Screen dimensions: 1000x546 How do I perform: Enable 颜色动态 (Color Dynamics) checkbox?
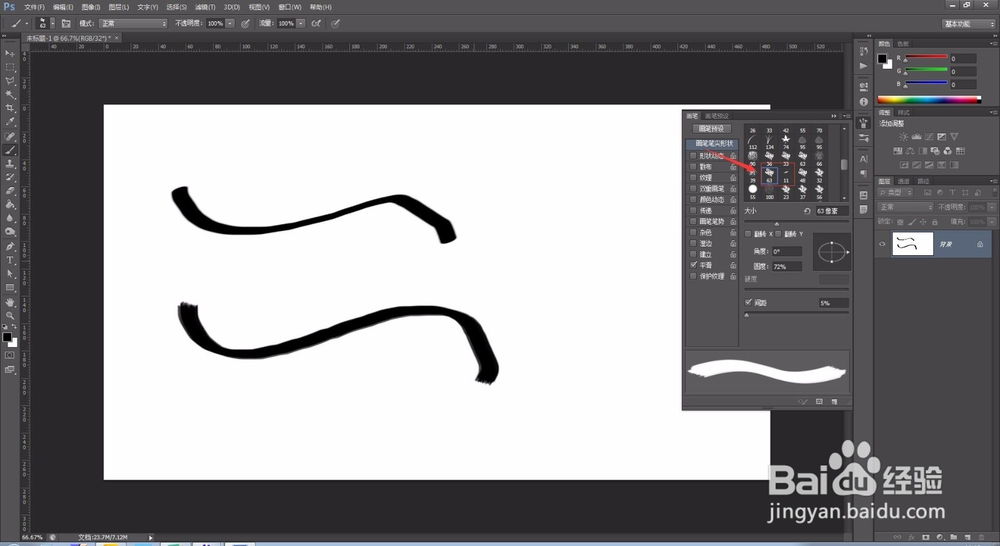pos(693,199)
